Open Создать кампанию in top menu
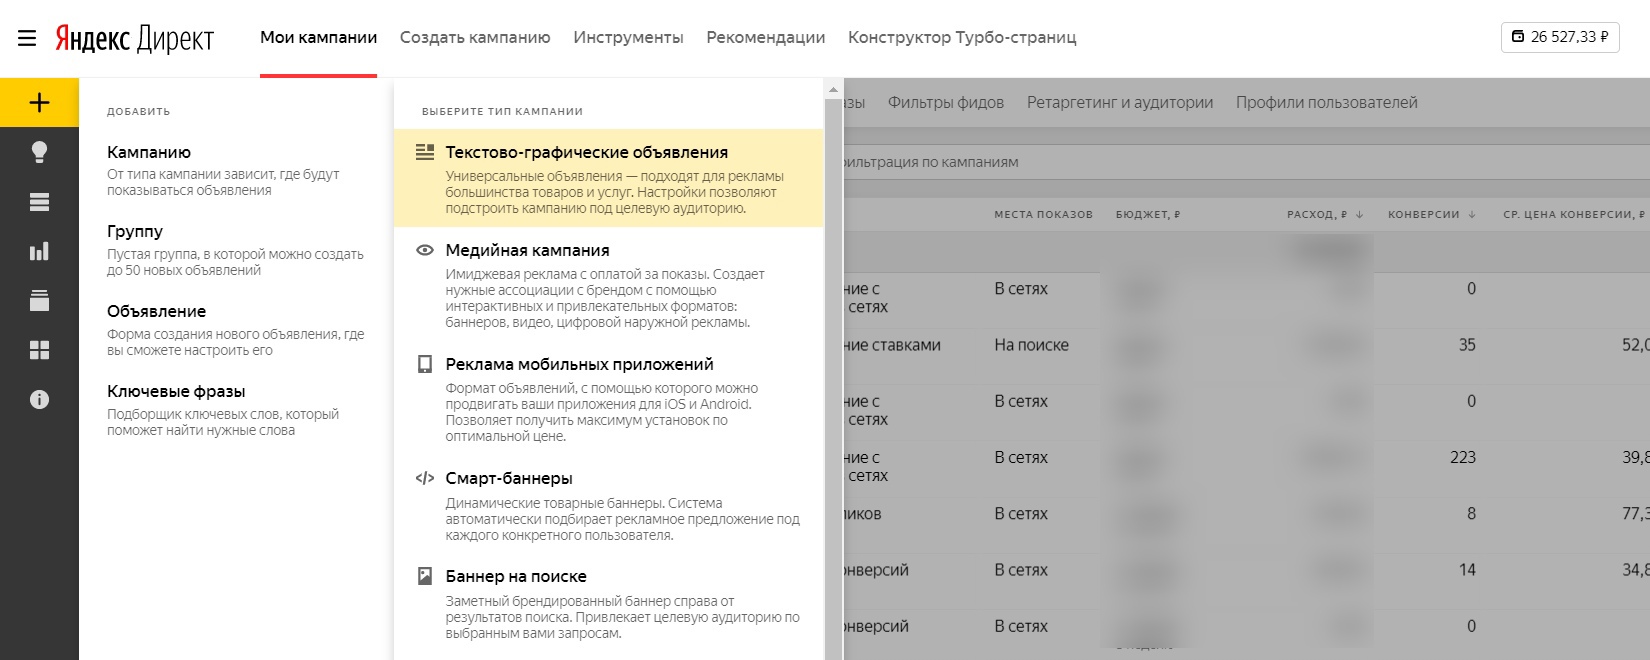Screen dimensions: 1650x660 point(475,38)
